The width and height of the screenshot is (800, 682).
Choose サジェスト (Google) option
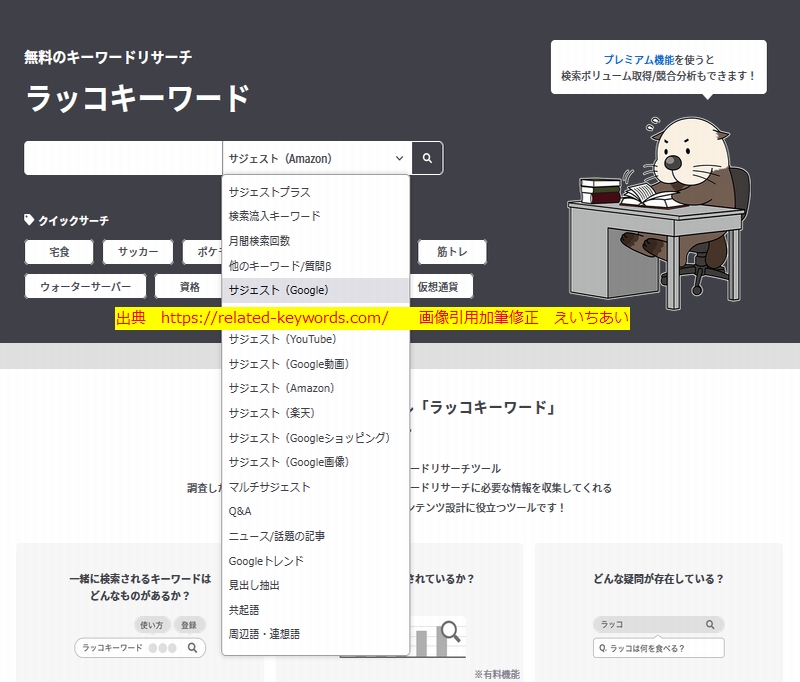316,290
